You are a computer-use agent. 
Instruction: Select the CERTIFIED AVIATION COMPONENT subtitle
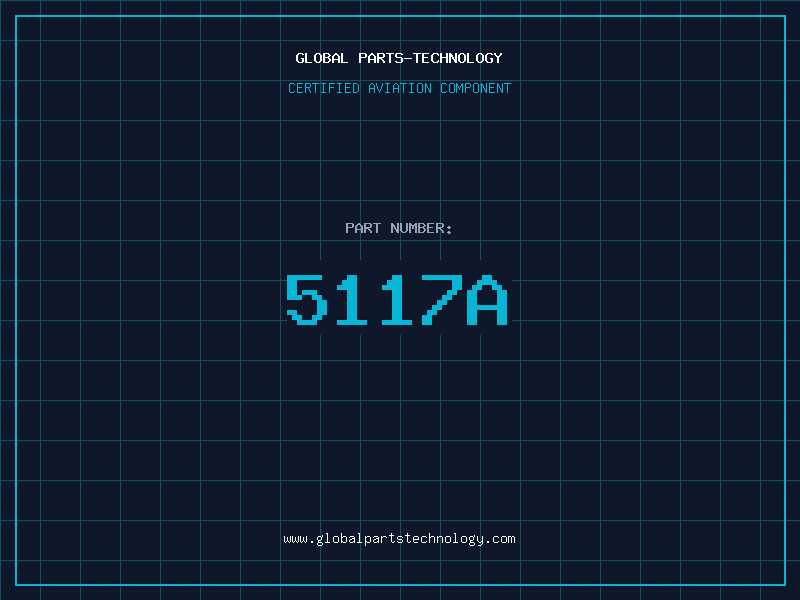tap(399, 88)
